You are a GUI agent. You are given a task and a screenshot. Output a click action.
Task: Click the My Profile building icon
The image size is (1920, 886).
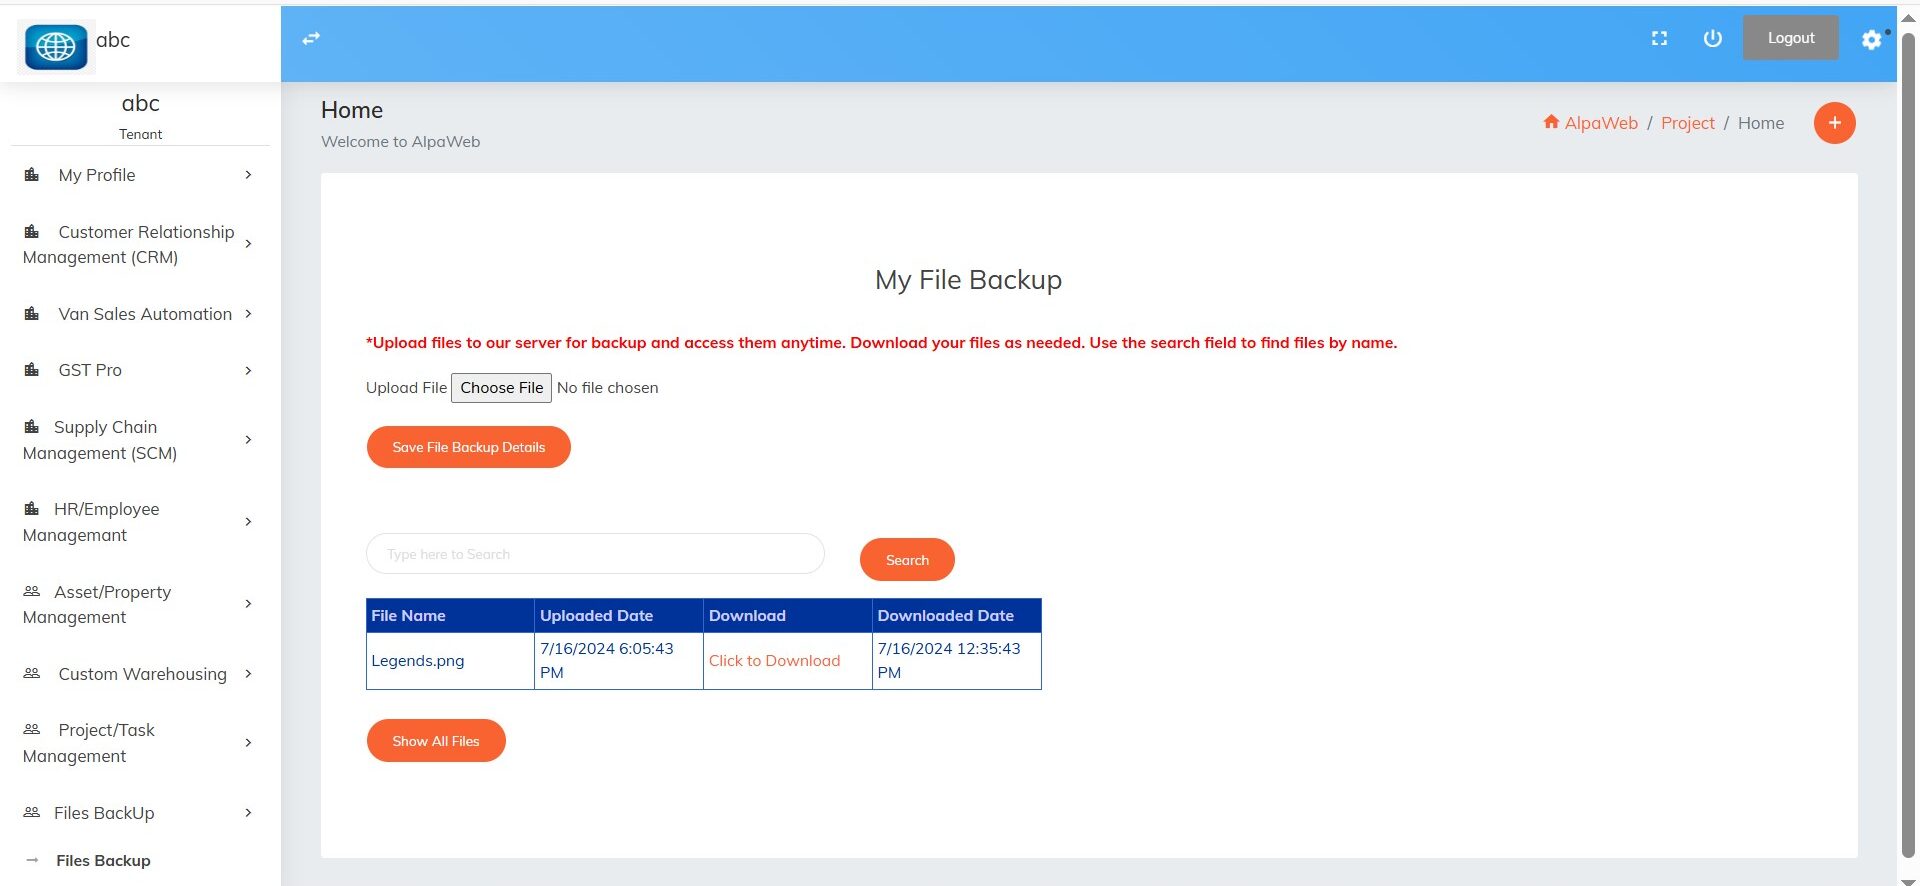click(x=32, y=175)
